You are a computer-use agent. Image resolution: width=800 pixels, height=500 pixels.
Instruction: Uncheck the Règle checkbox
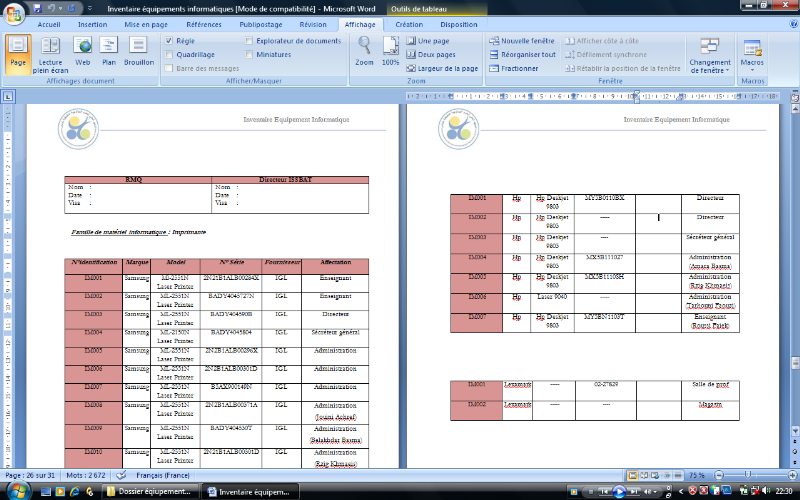tap(169, 40)
